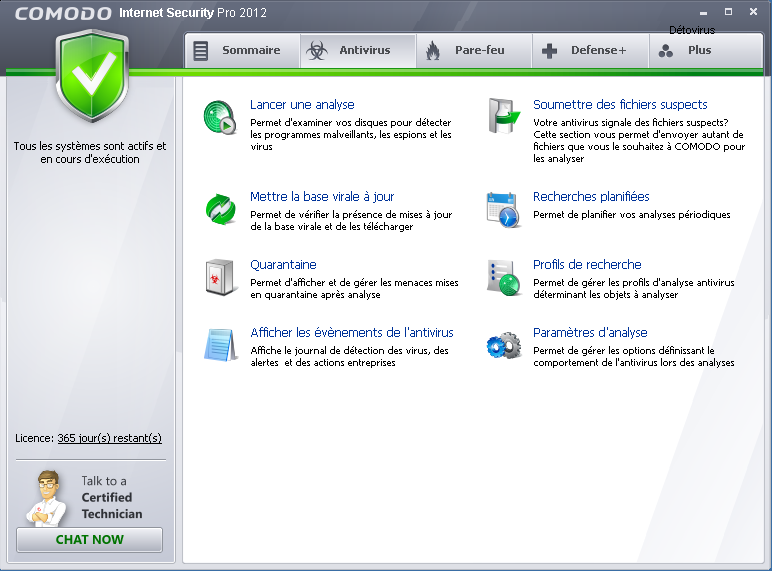This screenshot has width=772, height=571.
Task: Open Afficher les évènements de l'antivirus
Action: coord(352,332)
